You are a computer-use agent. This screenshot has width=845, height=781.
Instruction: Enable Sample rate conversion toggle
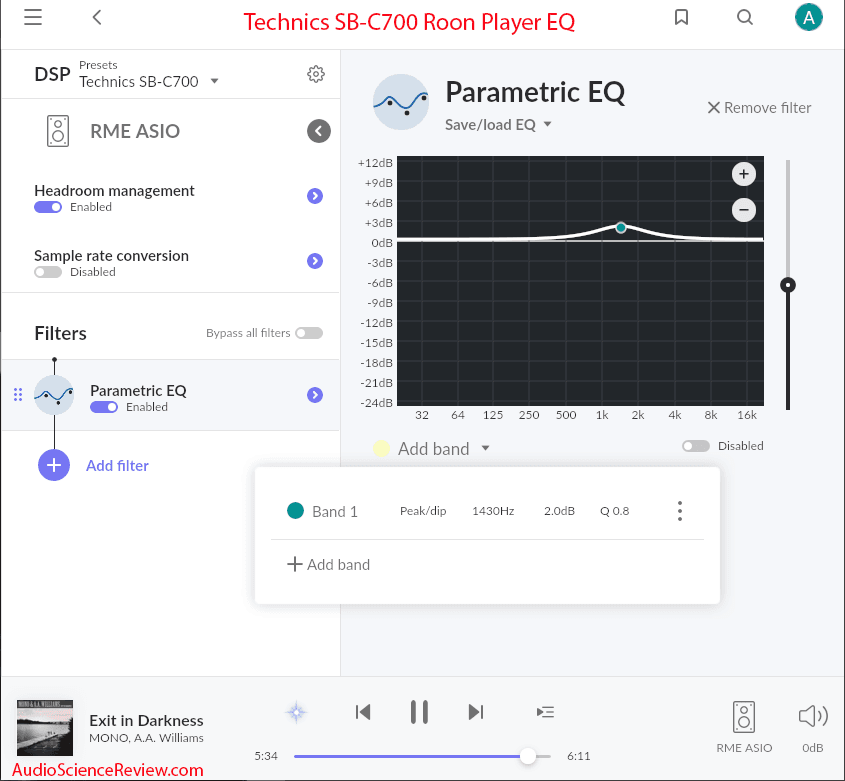tap(48, 272)
